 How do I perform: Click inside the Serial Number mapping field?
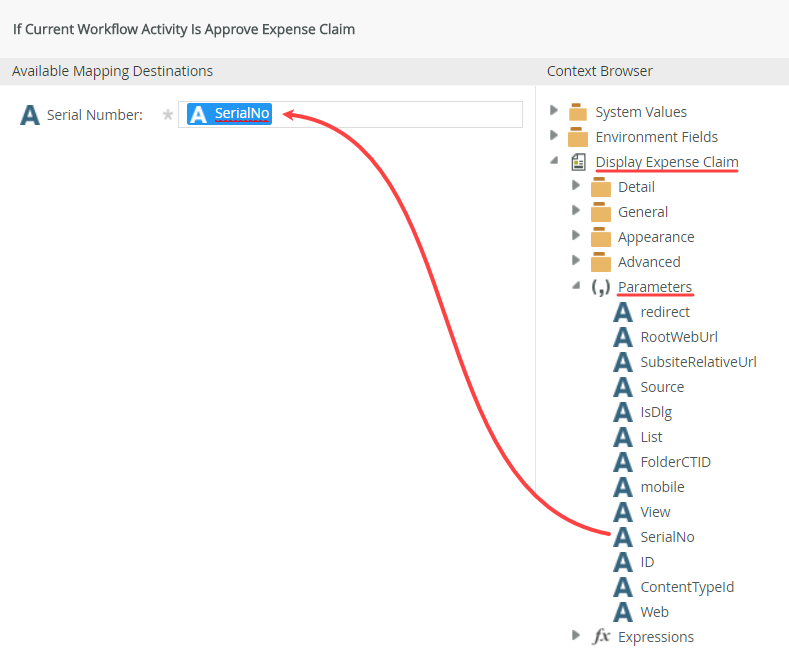[x=350, y=115]
